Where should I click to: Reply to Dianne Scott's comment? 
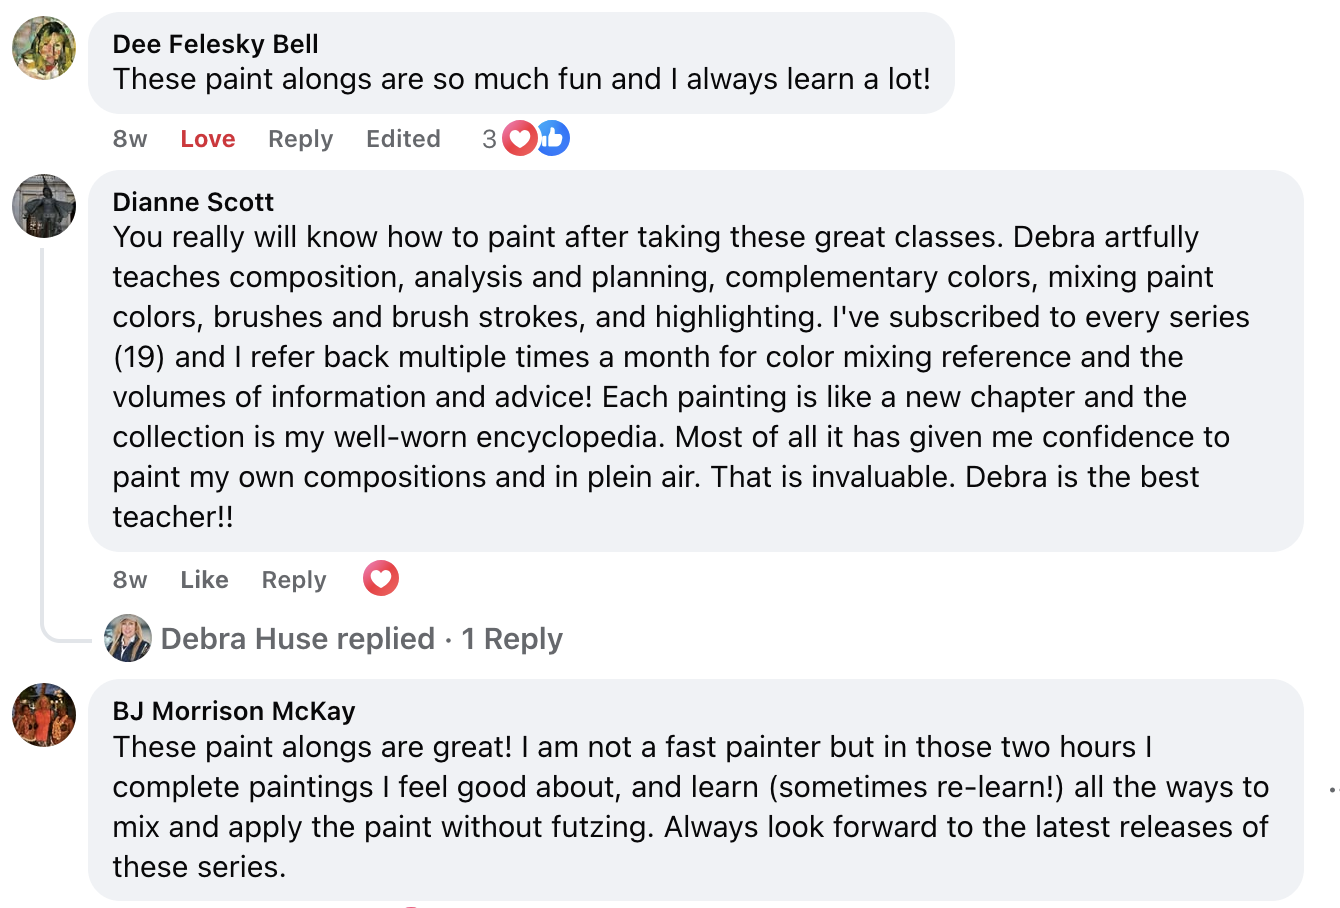294,580
